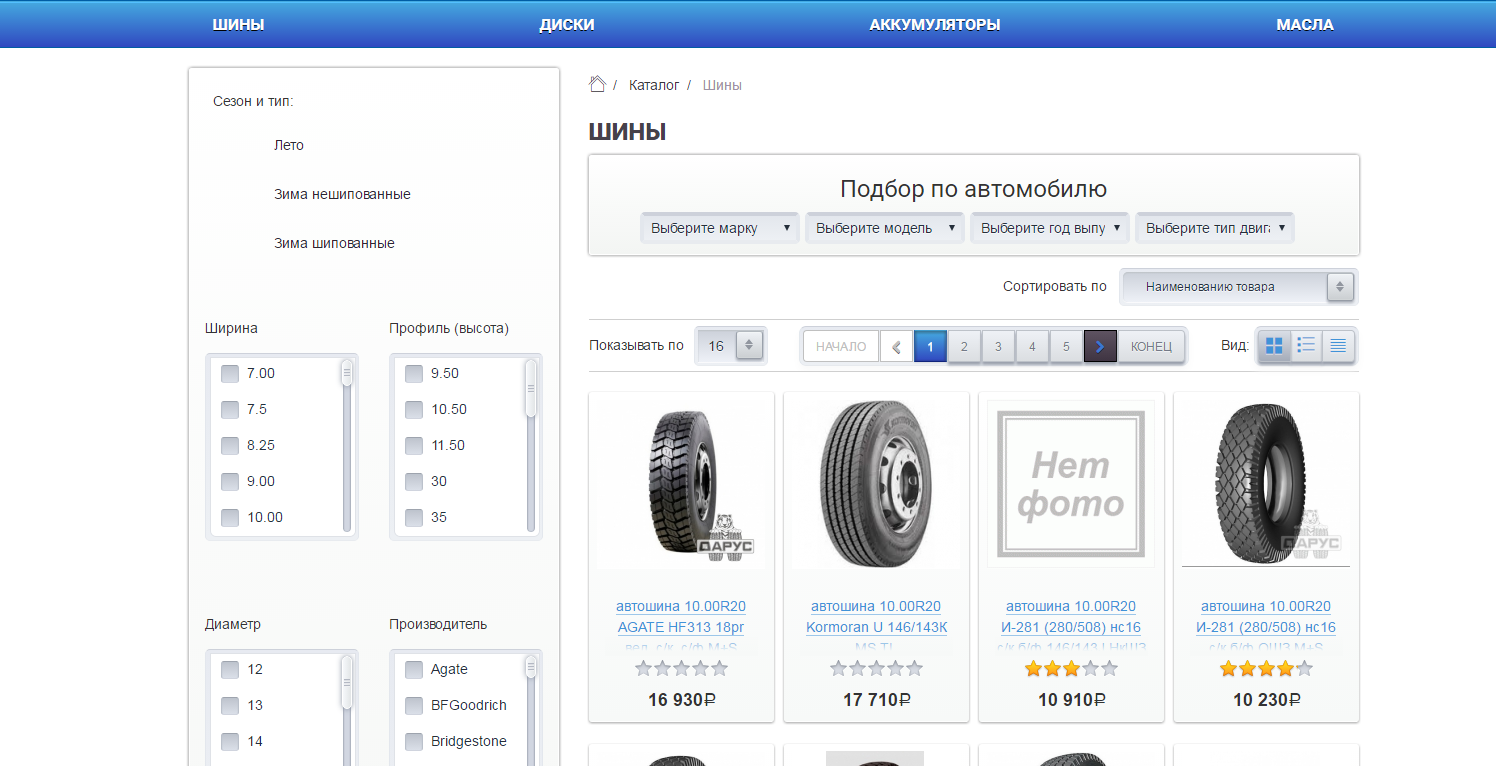Click Производитель list scrollbar
The image size is (1496, 766).
(531, 710)
